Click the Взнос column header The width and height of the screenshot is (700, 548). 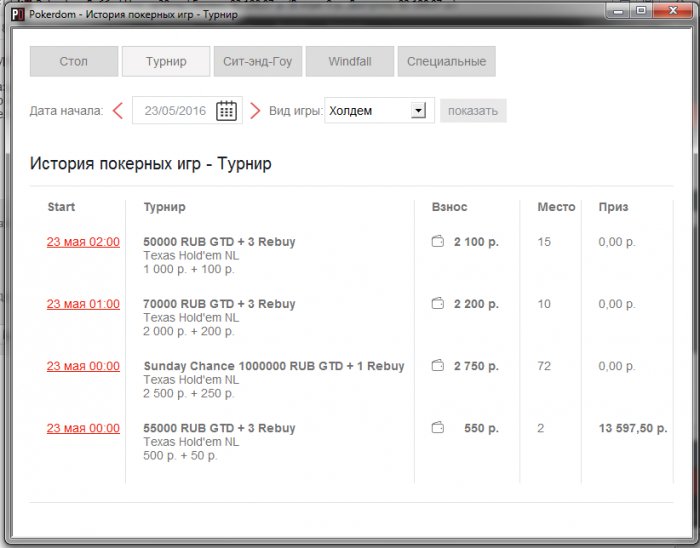point(449,207)
